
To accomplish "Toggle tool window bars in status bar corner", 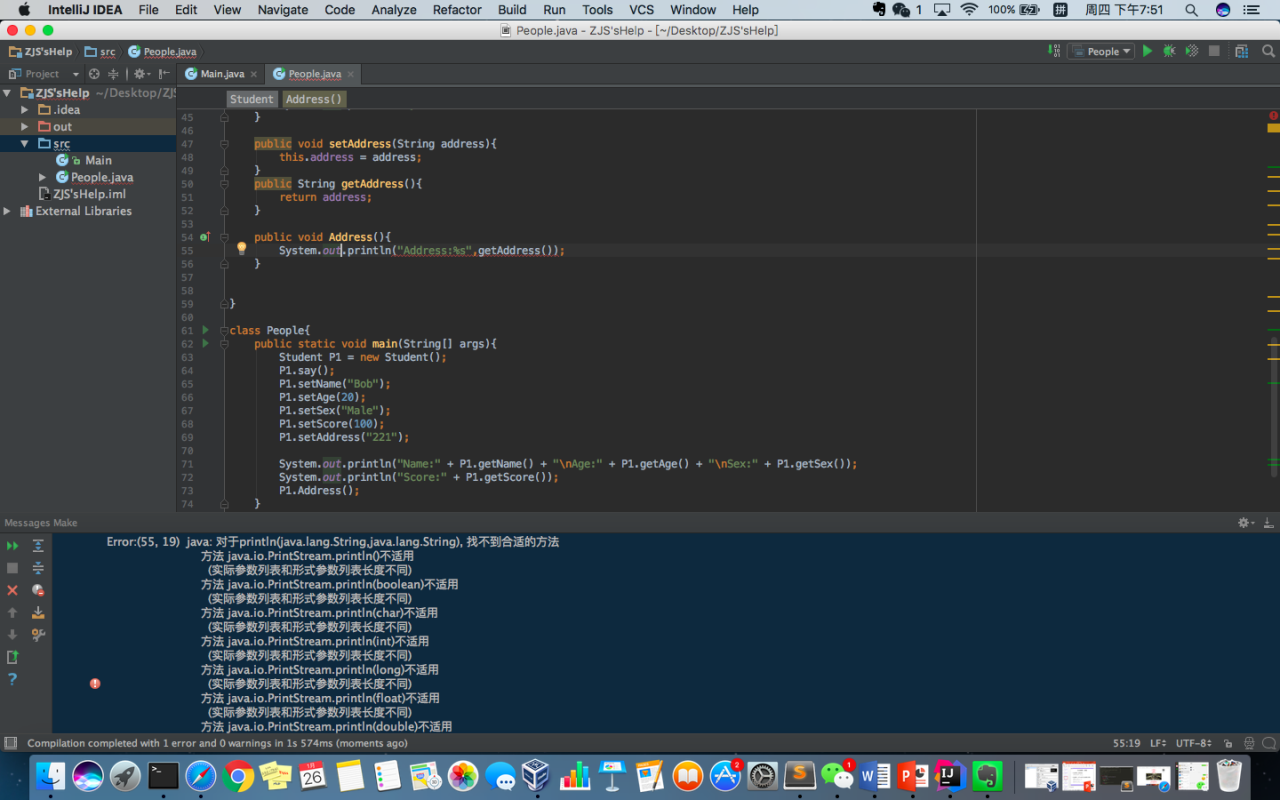I will (x=10, y=743).
